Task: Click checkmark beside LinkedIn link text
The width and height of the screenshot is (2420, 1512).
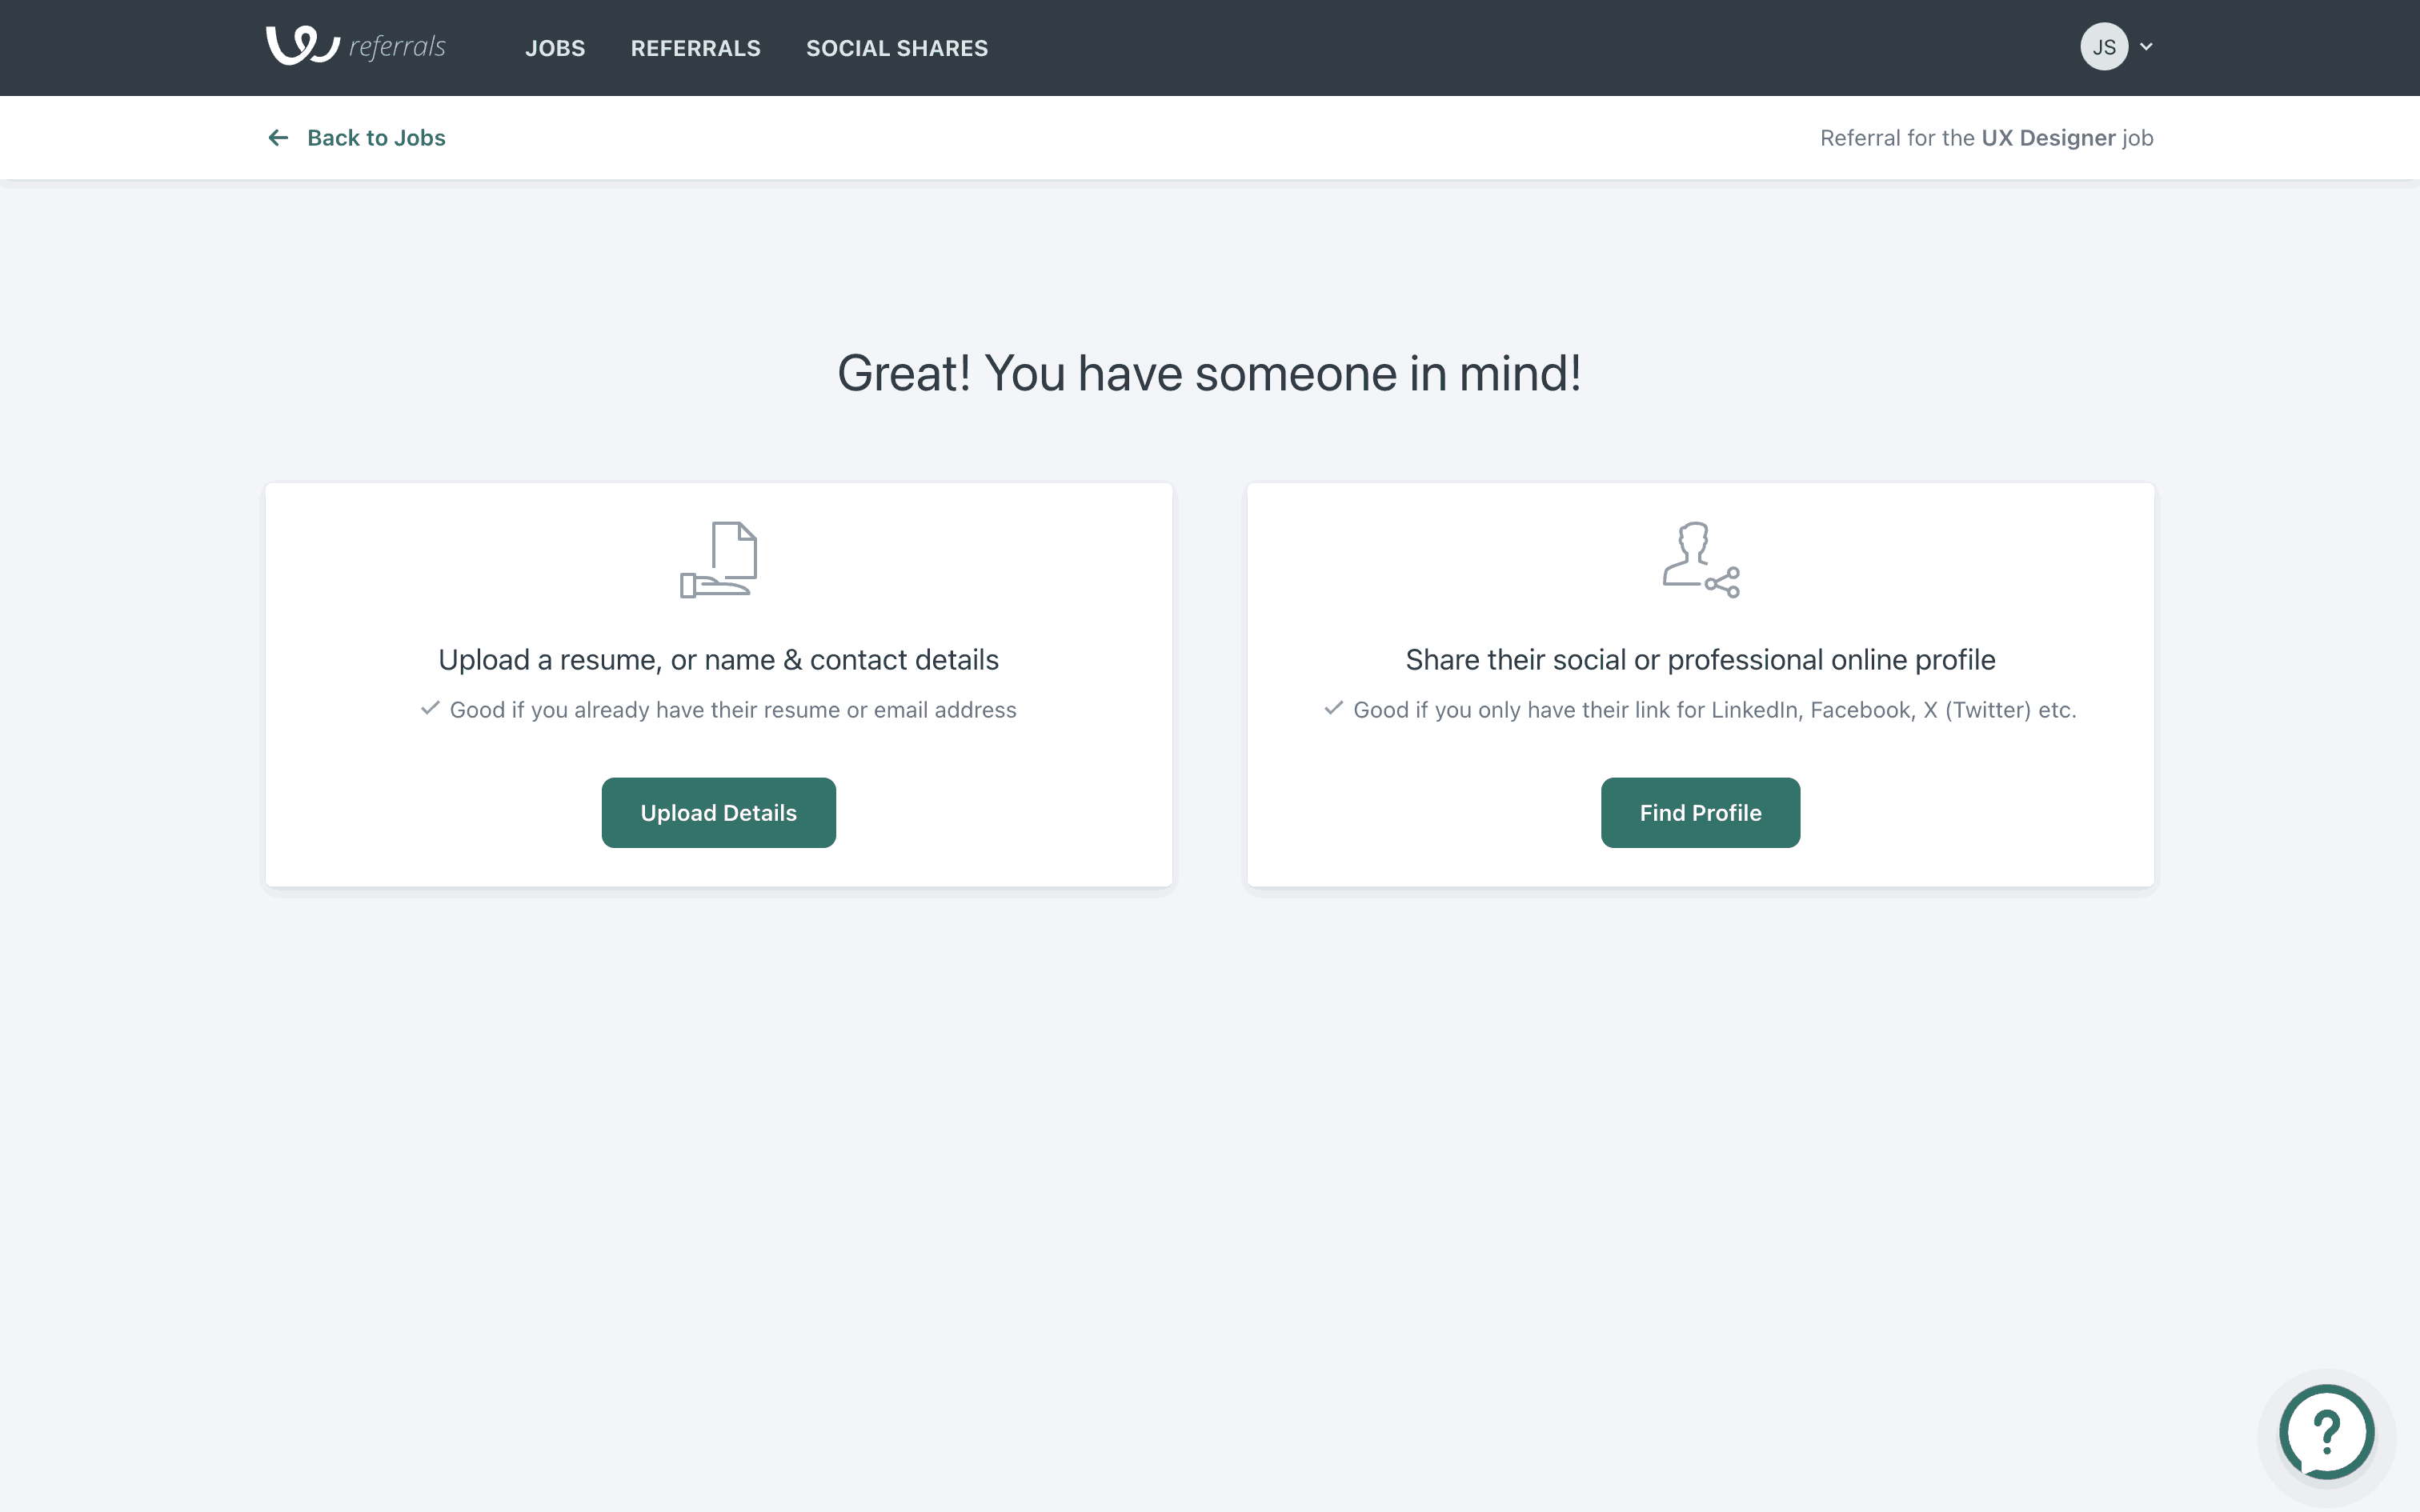Action: tap(1333, 709)
